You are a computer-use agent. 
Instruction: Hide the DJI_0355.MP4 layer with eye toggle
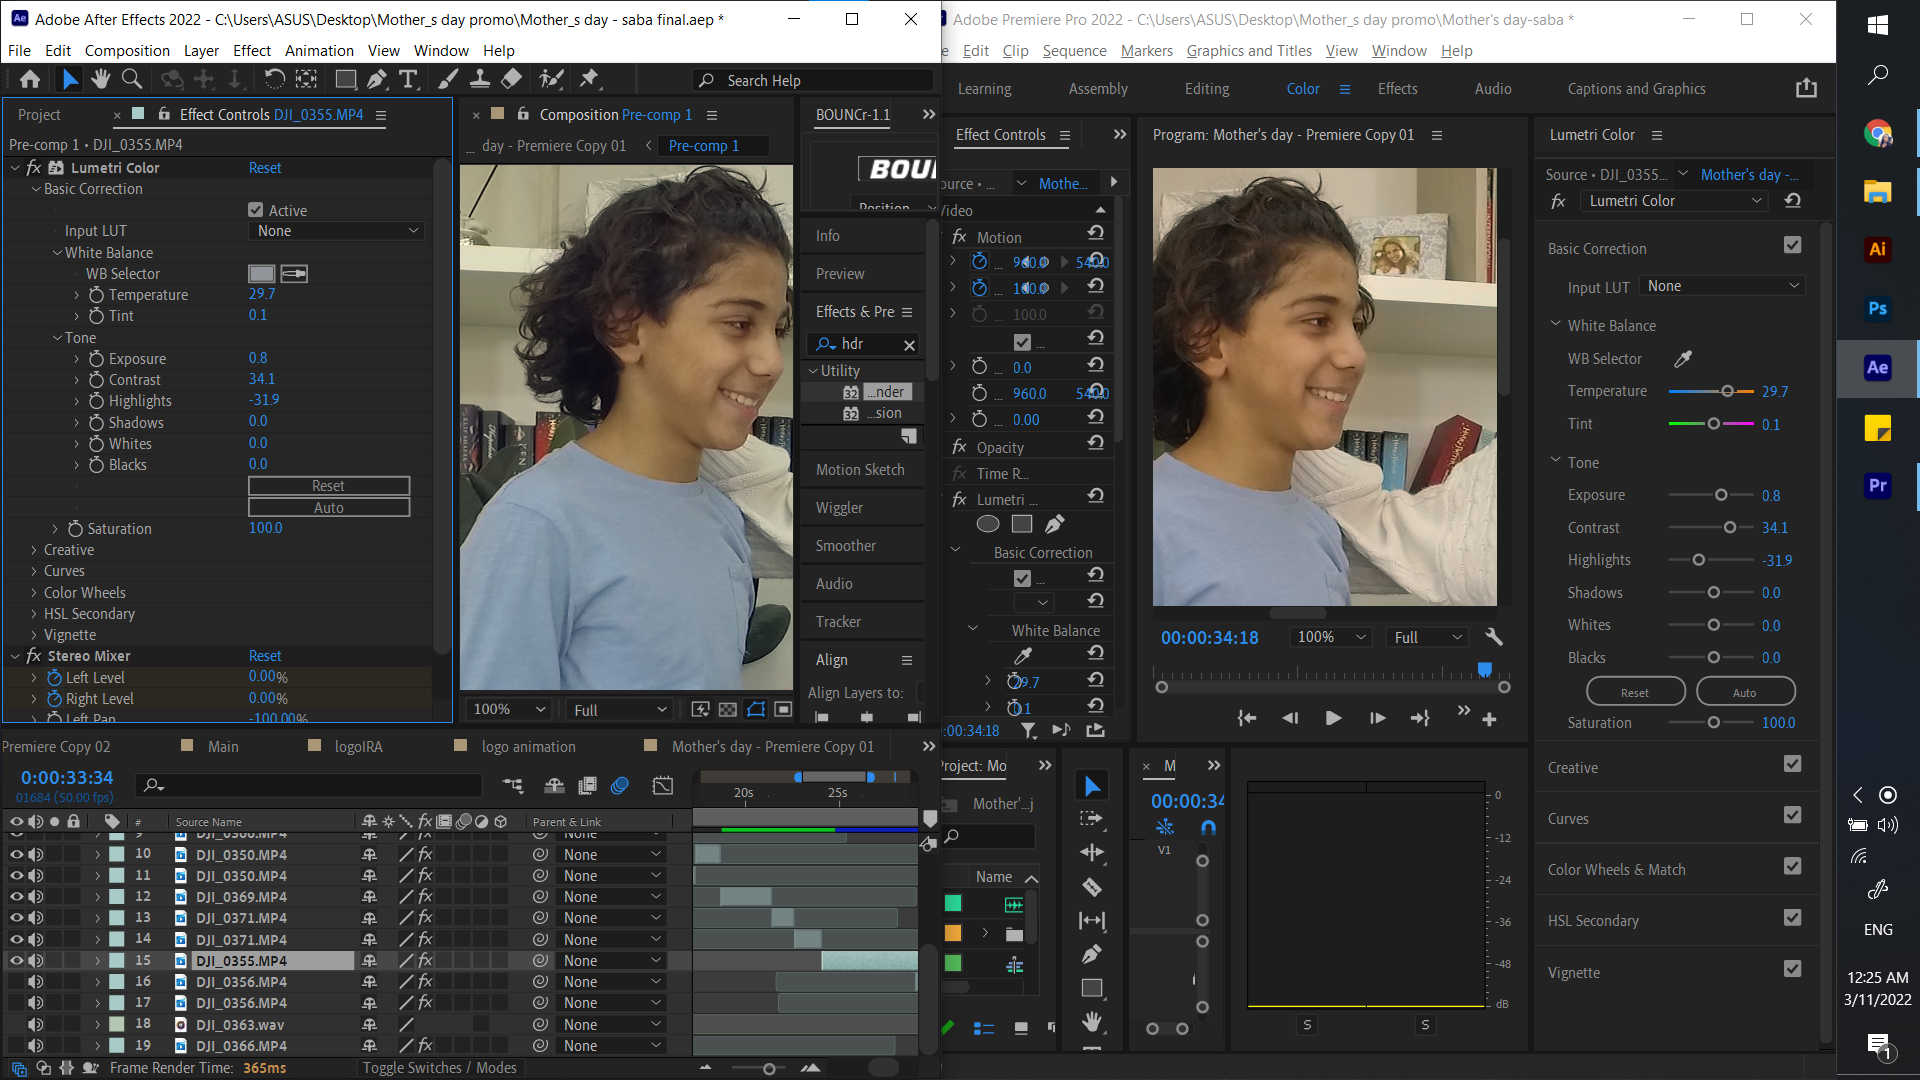click(x=16, y=960)
